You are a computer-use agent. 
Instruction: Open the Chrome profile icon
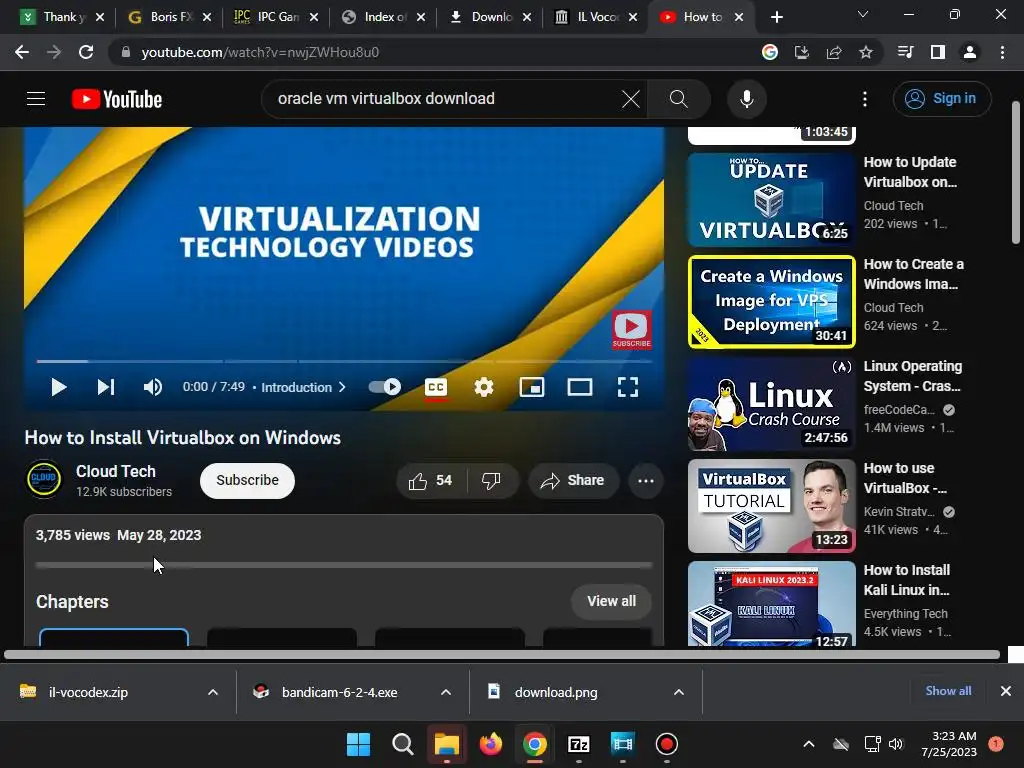(970, 52)
